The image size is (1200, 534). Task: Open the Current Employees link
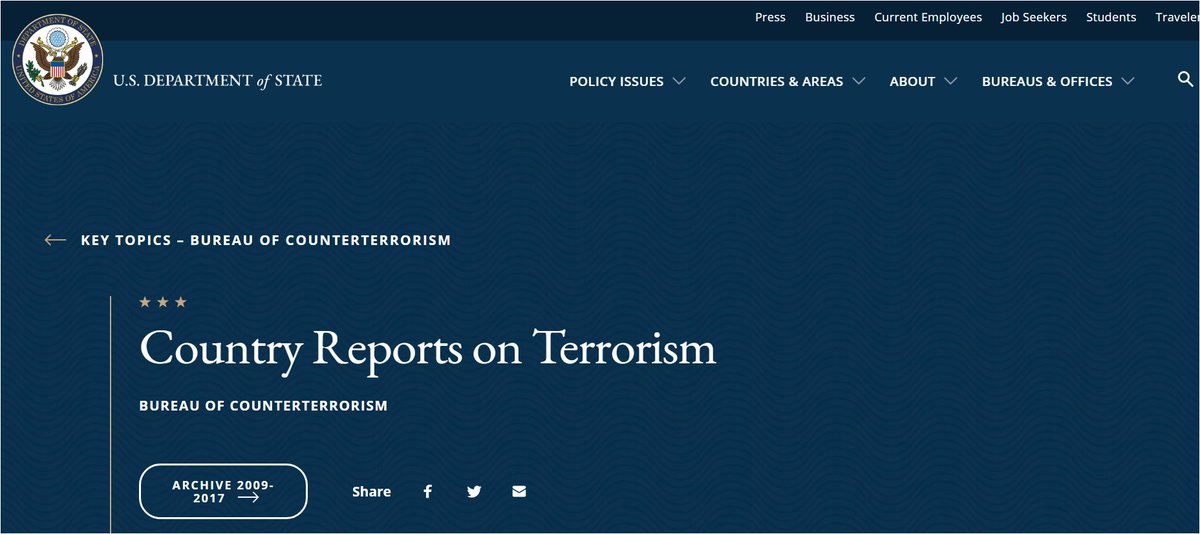[x=928, y=17]
